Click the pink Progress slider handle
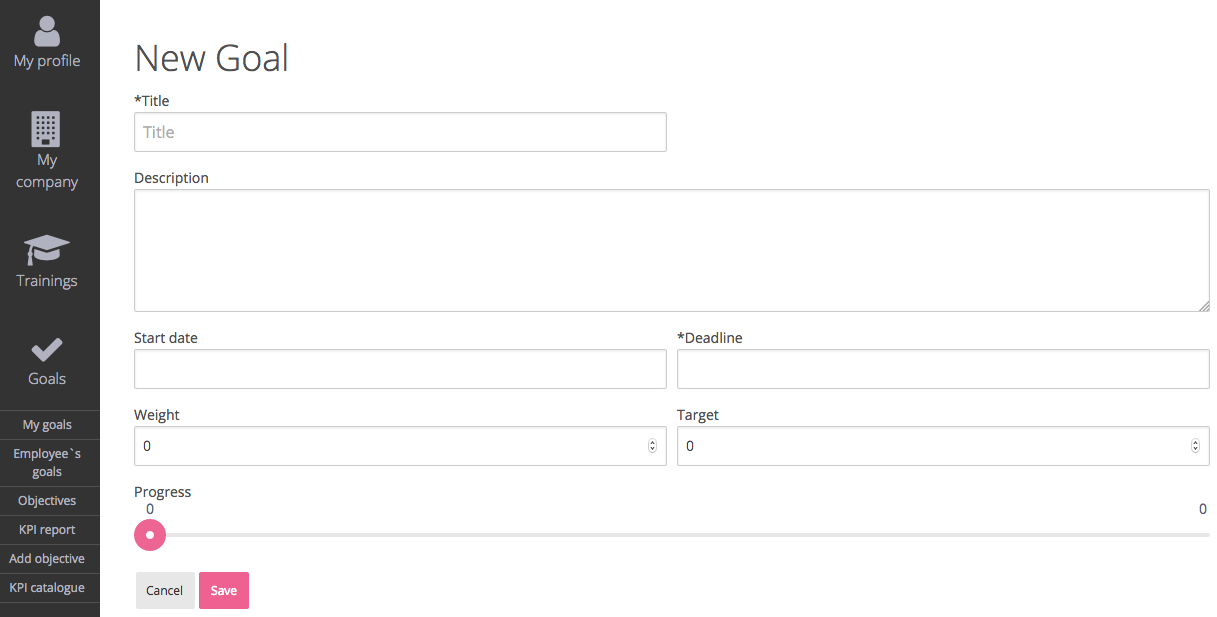The height and width of the screenshot is (617, 1217). [x=150, y=535]
